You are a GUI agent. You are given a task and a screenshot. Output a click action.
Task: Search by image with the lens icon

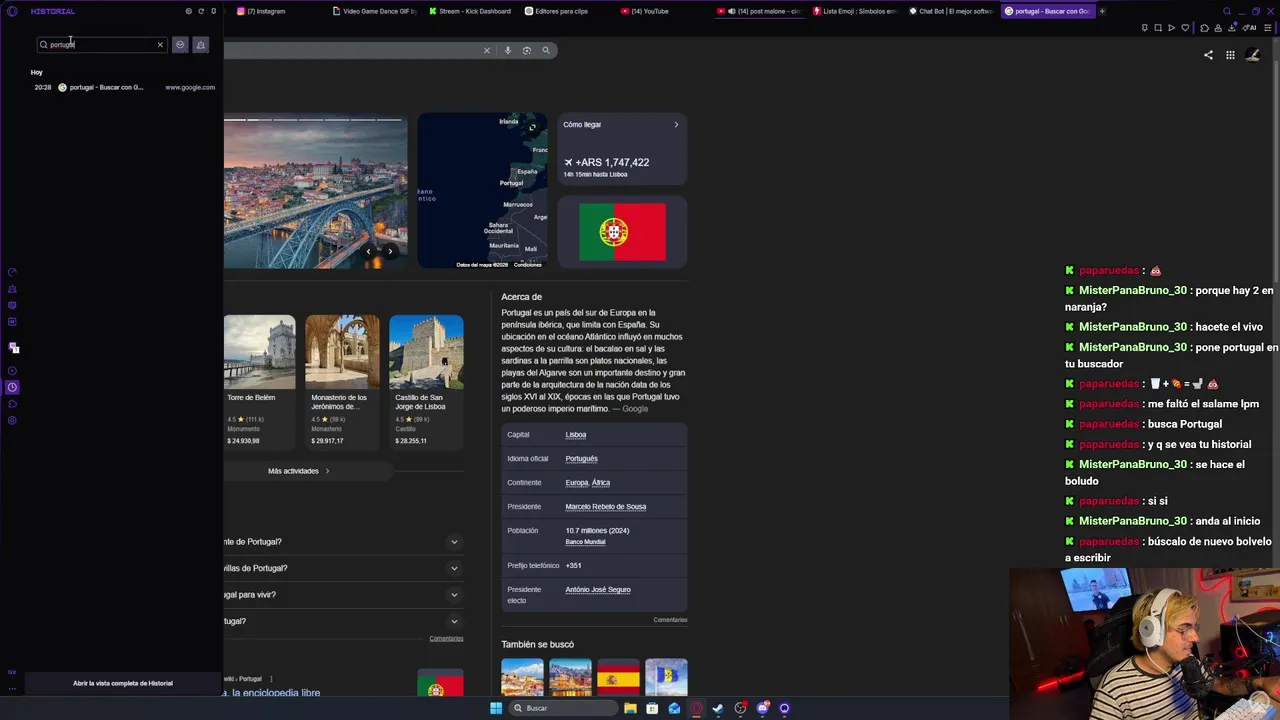pos(527,50)
